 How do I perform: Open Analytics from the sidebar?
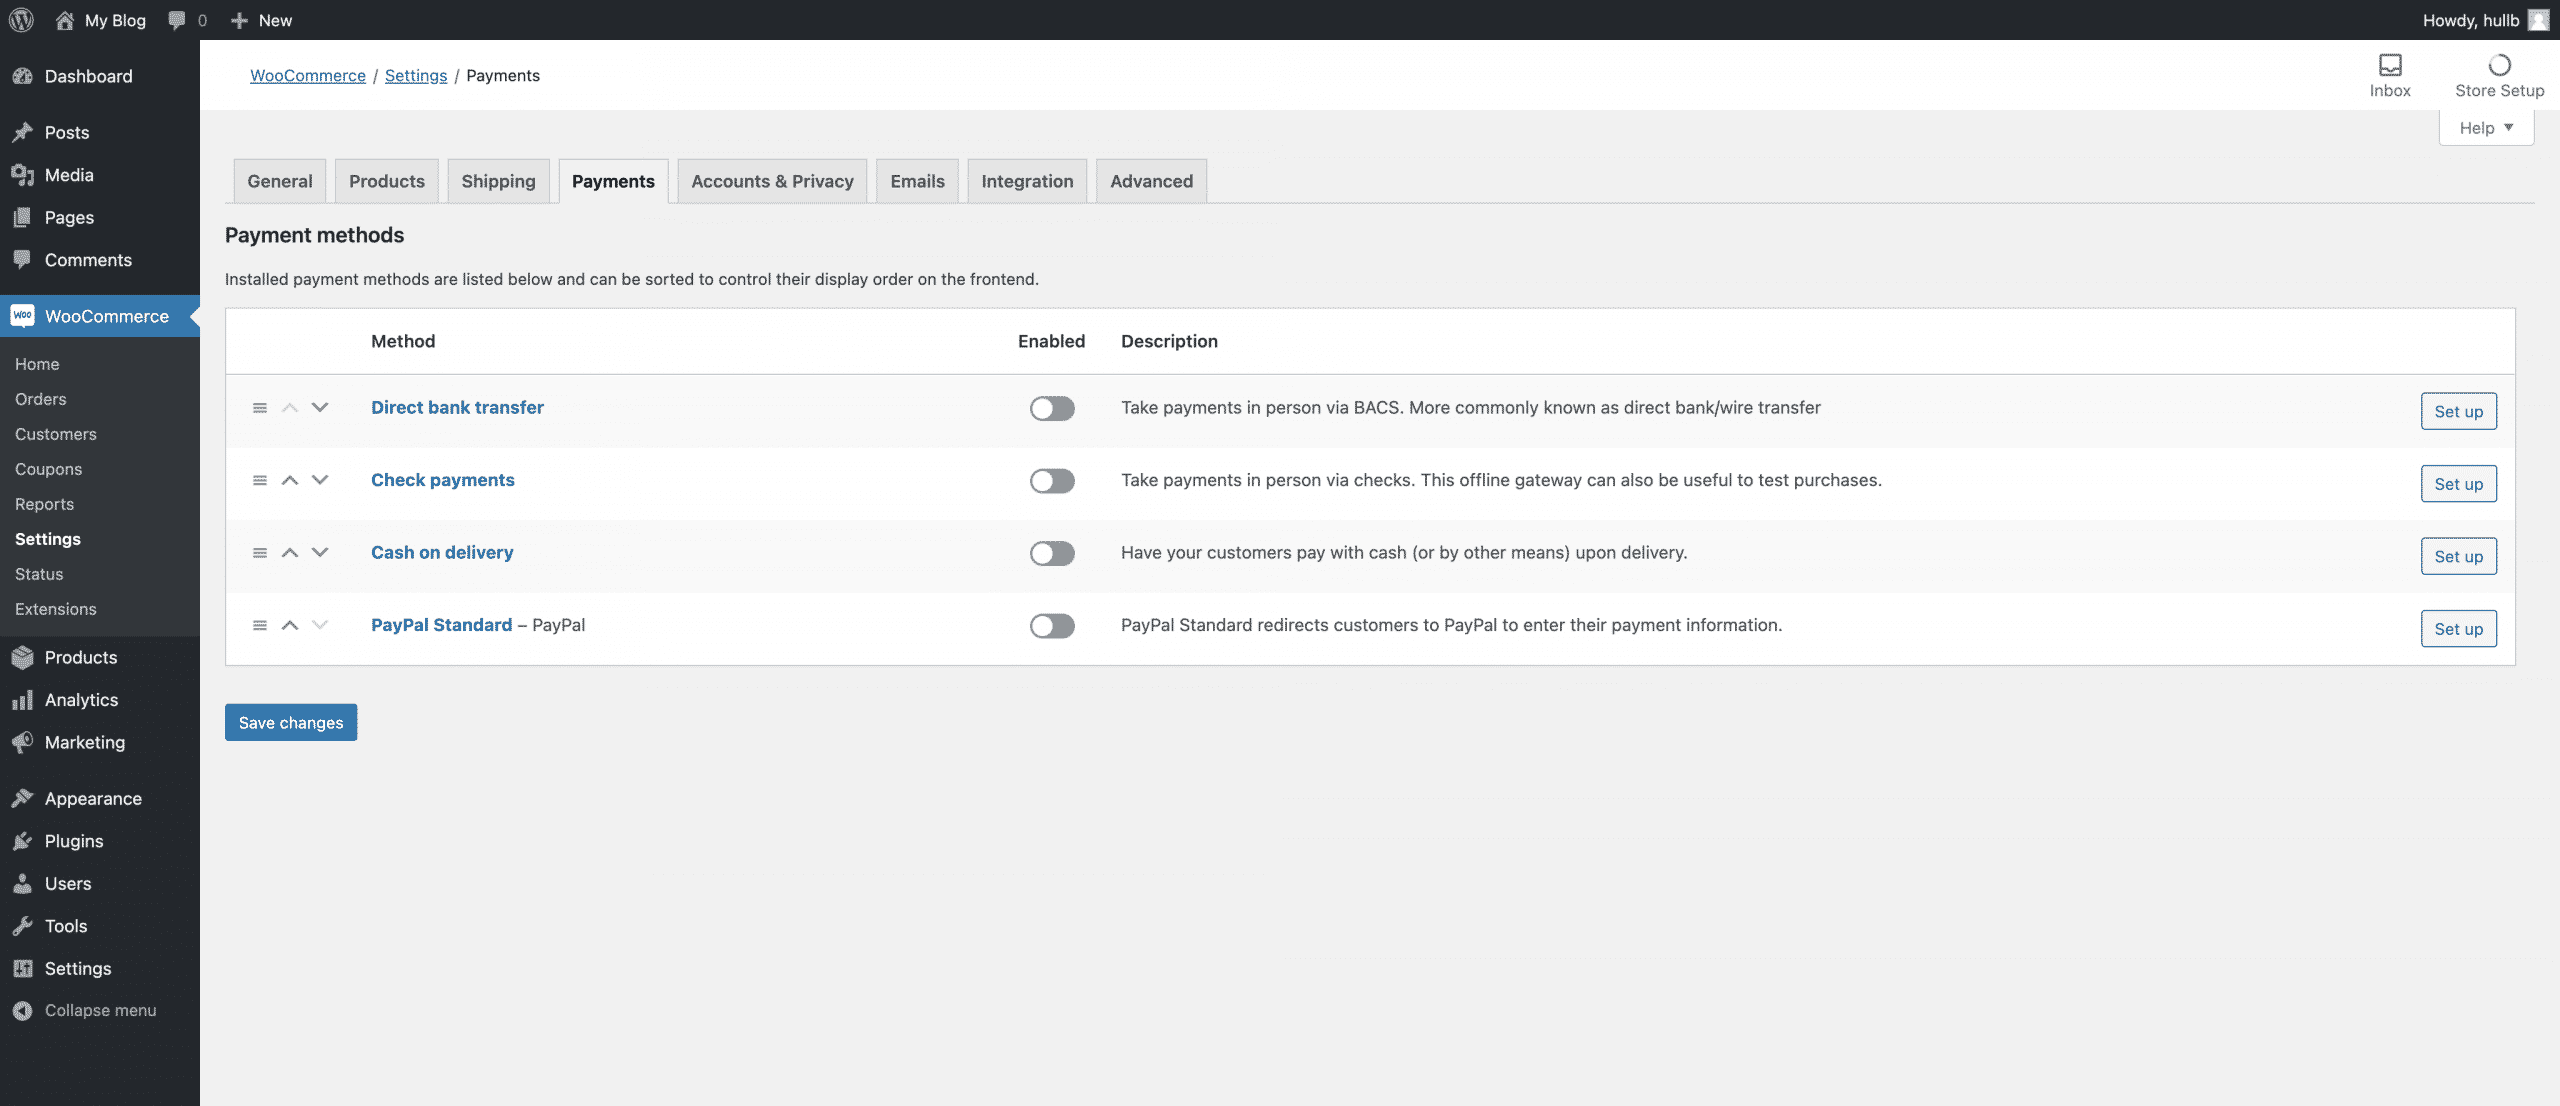[81, 700]
